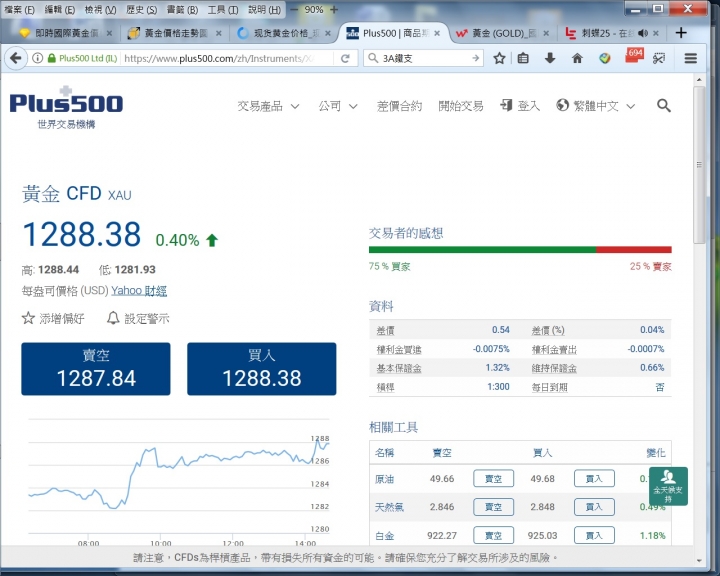Click the browser search box with 3A鑽支

click(422, 58)
